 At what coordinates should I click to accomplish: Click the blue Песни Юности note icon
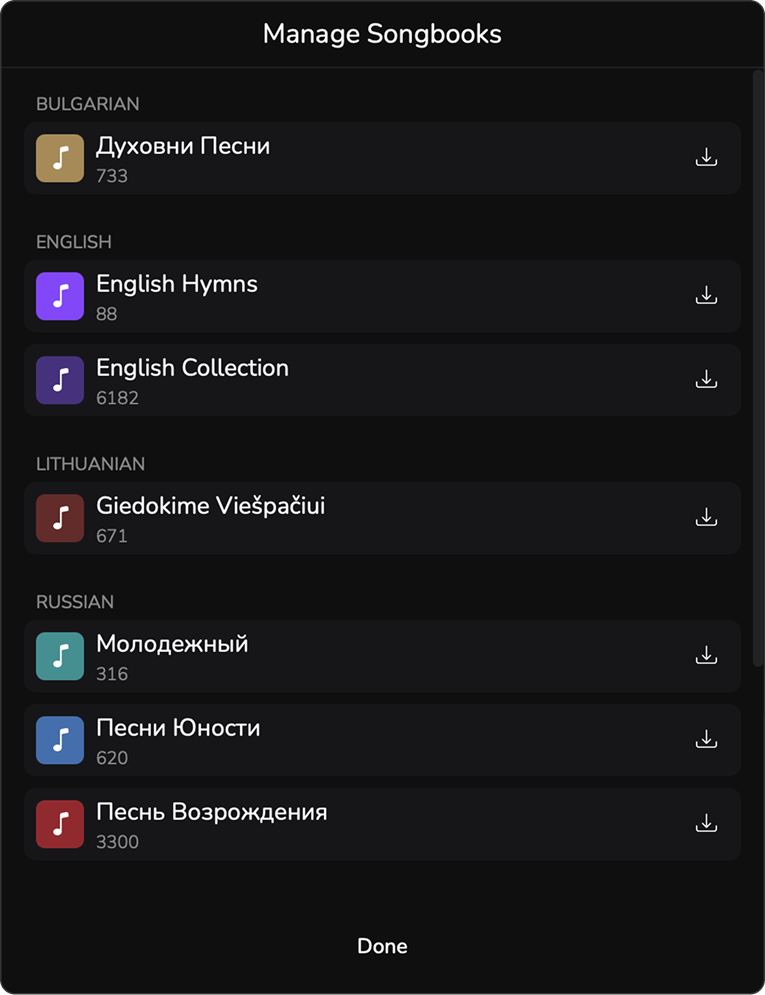point(60,740)
